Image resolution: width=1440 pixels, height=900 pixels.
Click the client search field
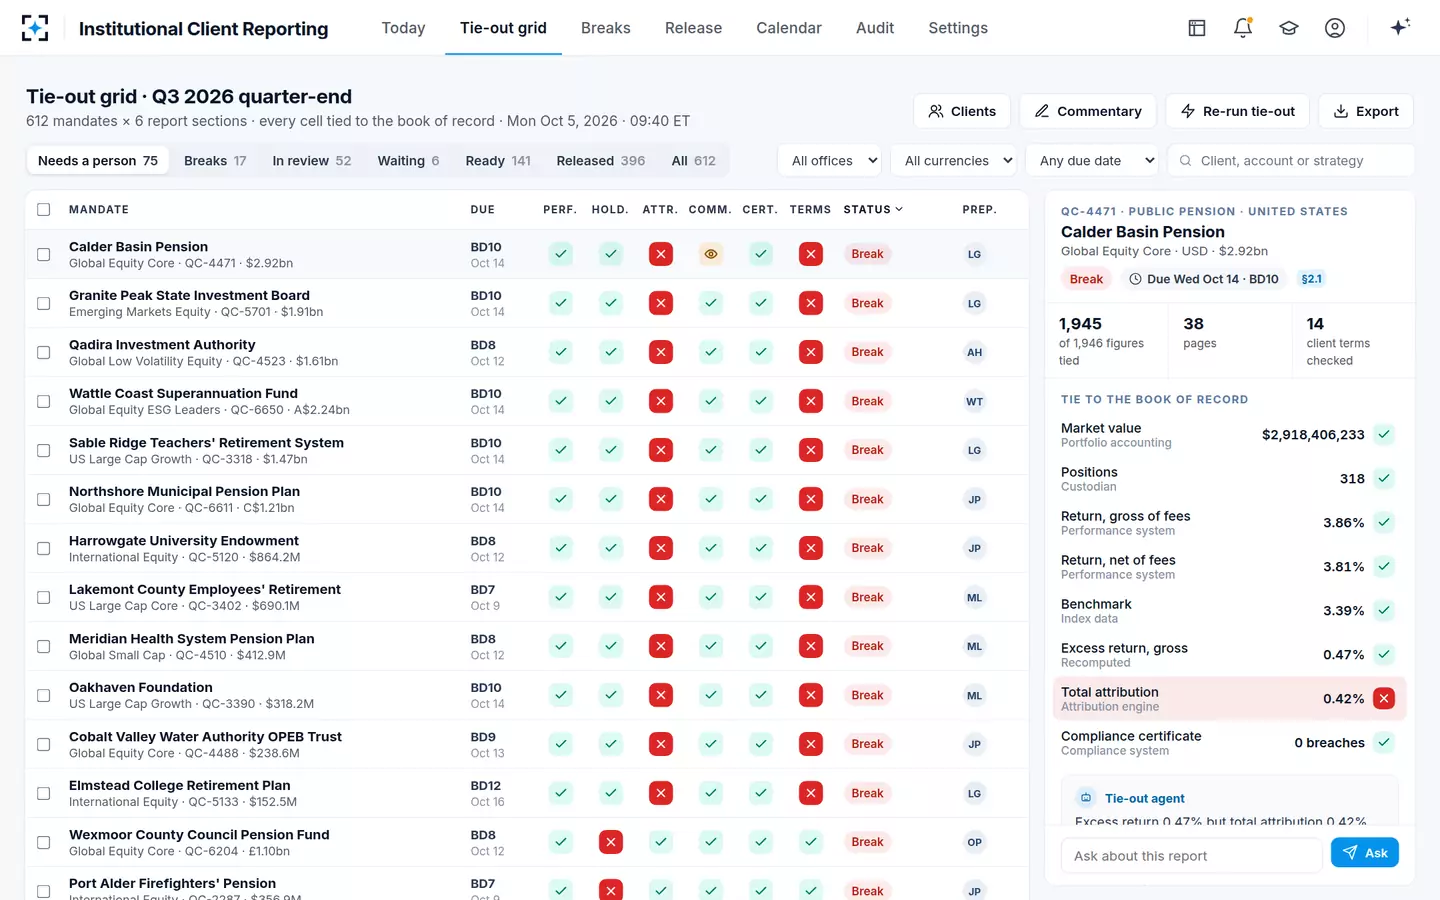[1291, 161]
